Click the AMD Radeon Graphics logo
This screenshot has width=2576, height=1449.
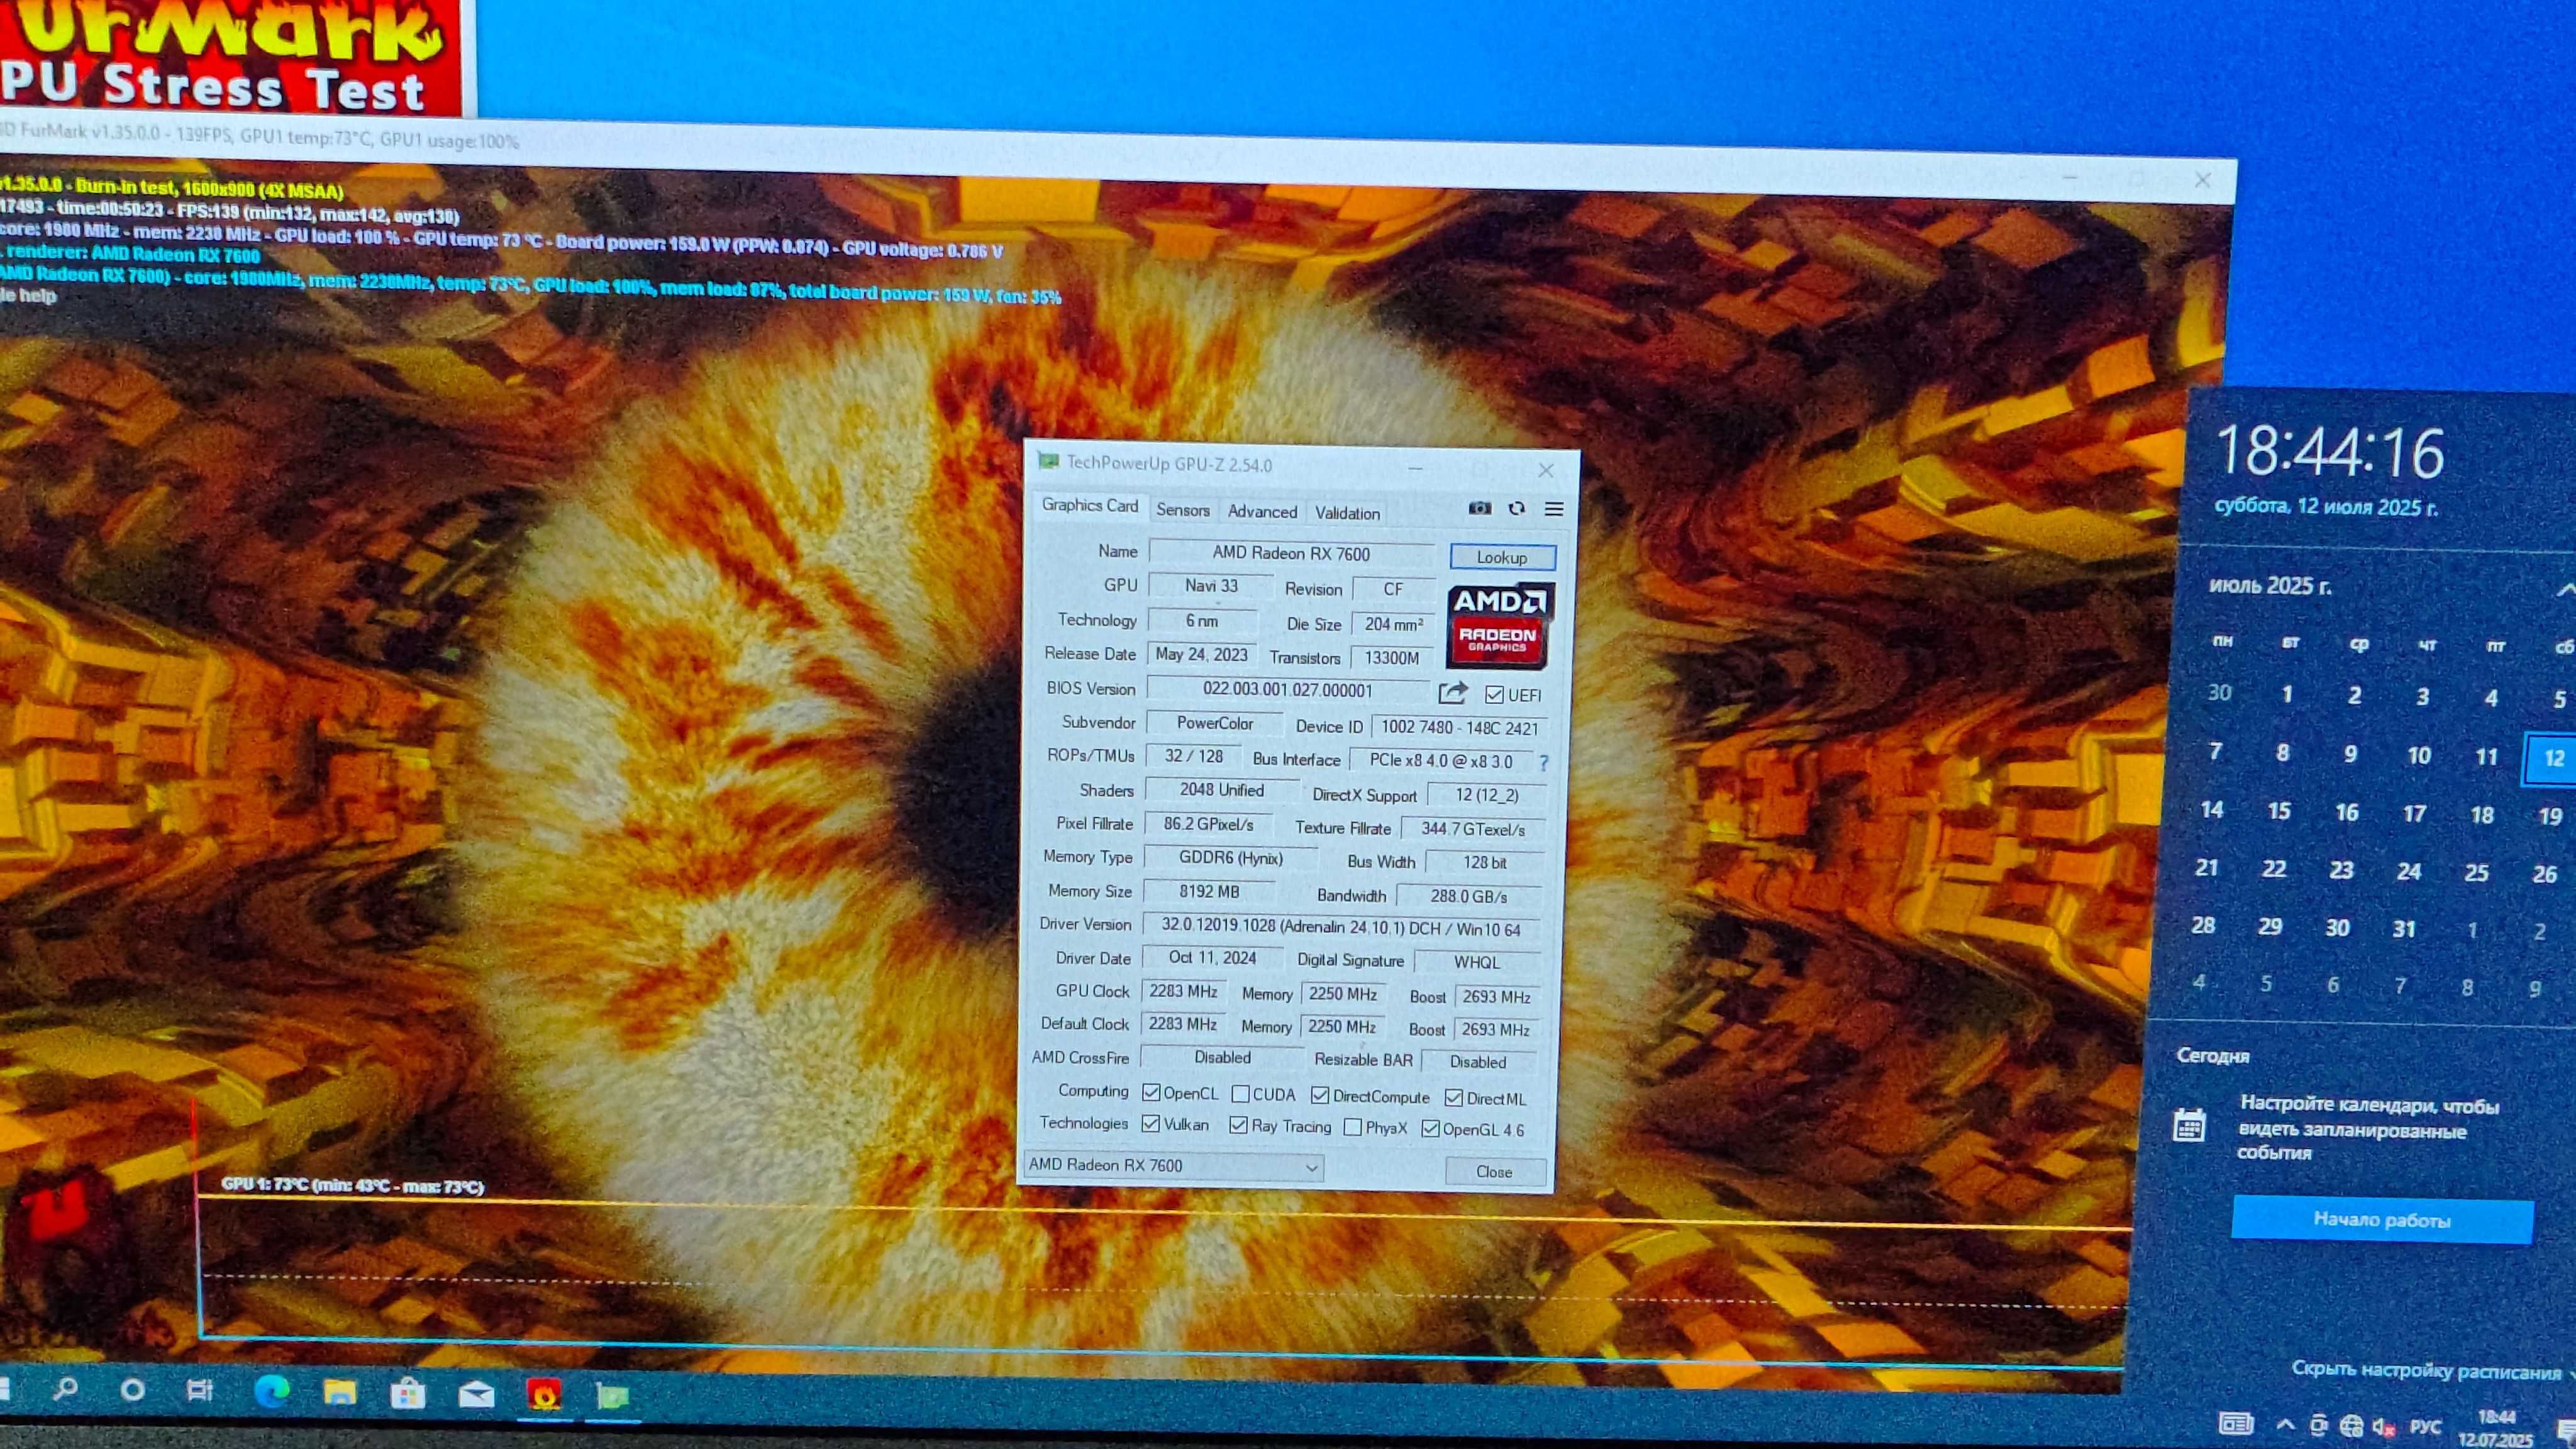click(1499, 626)
